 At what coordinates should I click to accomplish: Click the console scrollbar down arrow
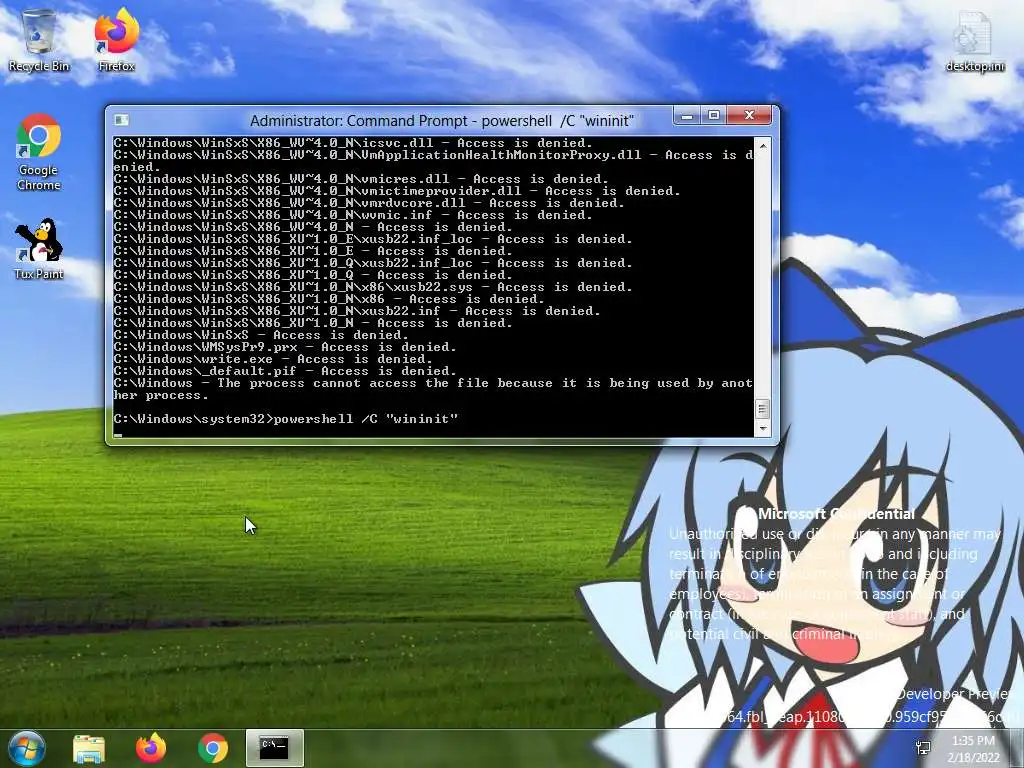[762, 429]
